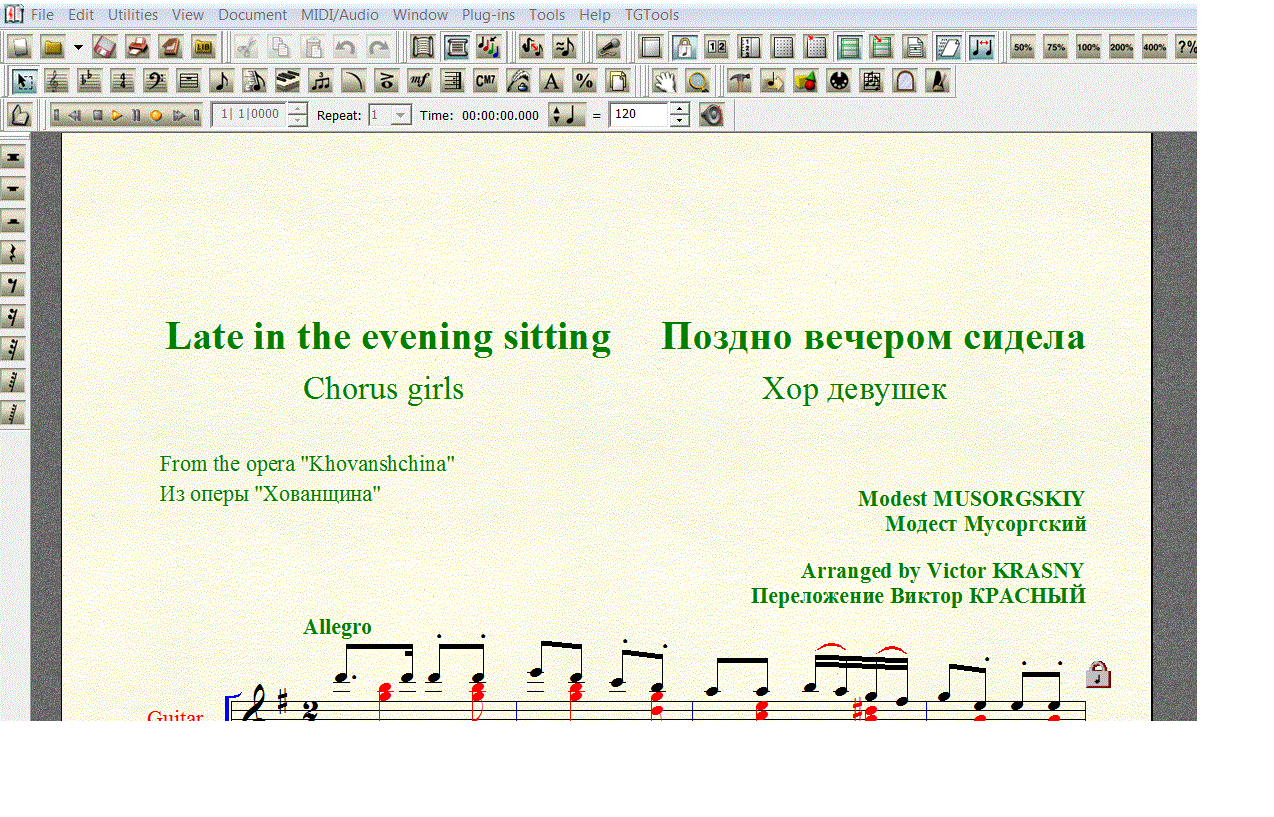Select the Clef tool bass-clef icon

pyautogui.click(x=155, y=81)
